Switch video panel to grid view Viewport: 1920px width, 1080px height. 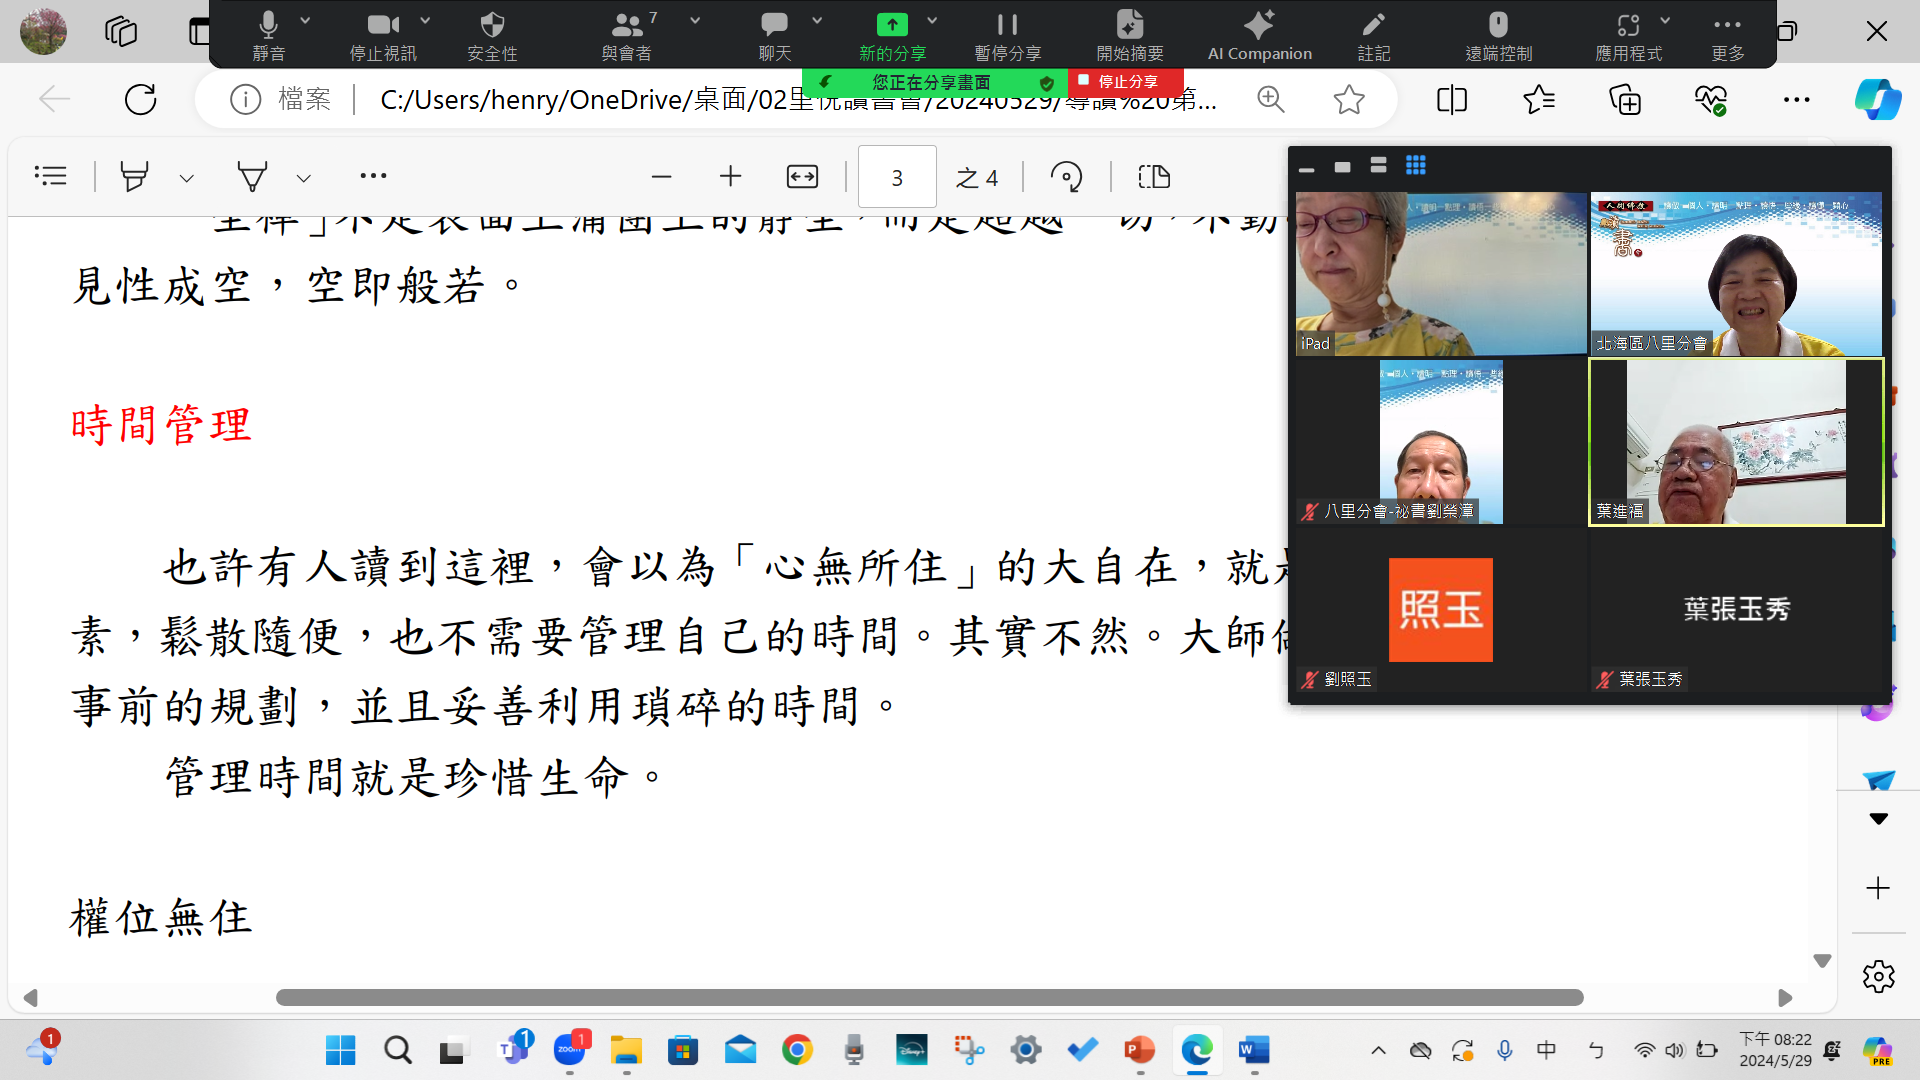pyautogui.click(x=1415, y=165)
